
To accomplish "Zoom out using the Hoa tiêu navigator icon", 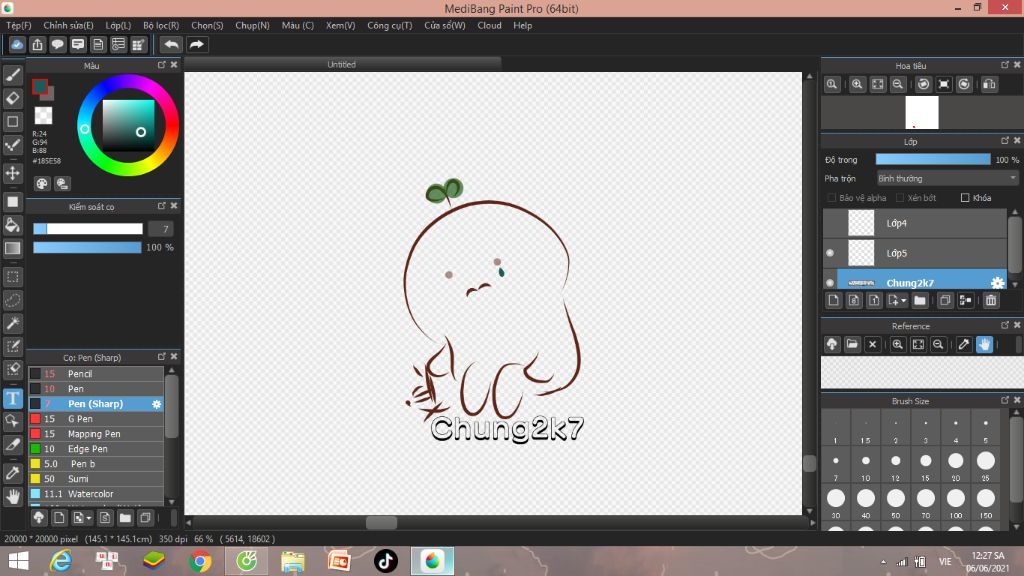I will click(x=898, y=84).
